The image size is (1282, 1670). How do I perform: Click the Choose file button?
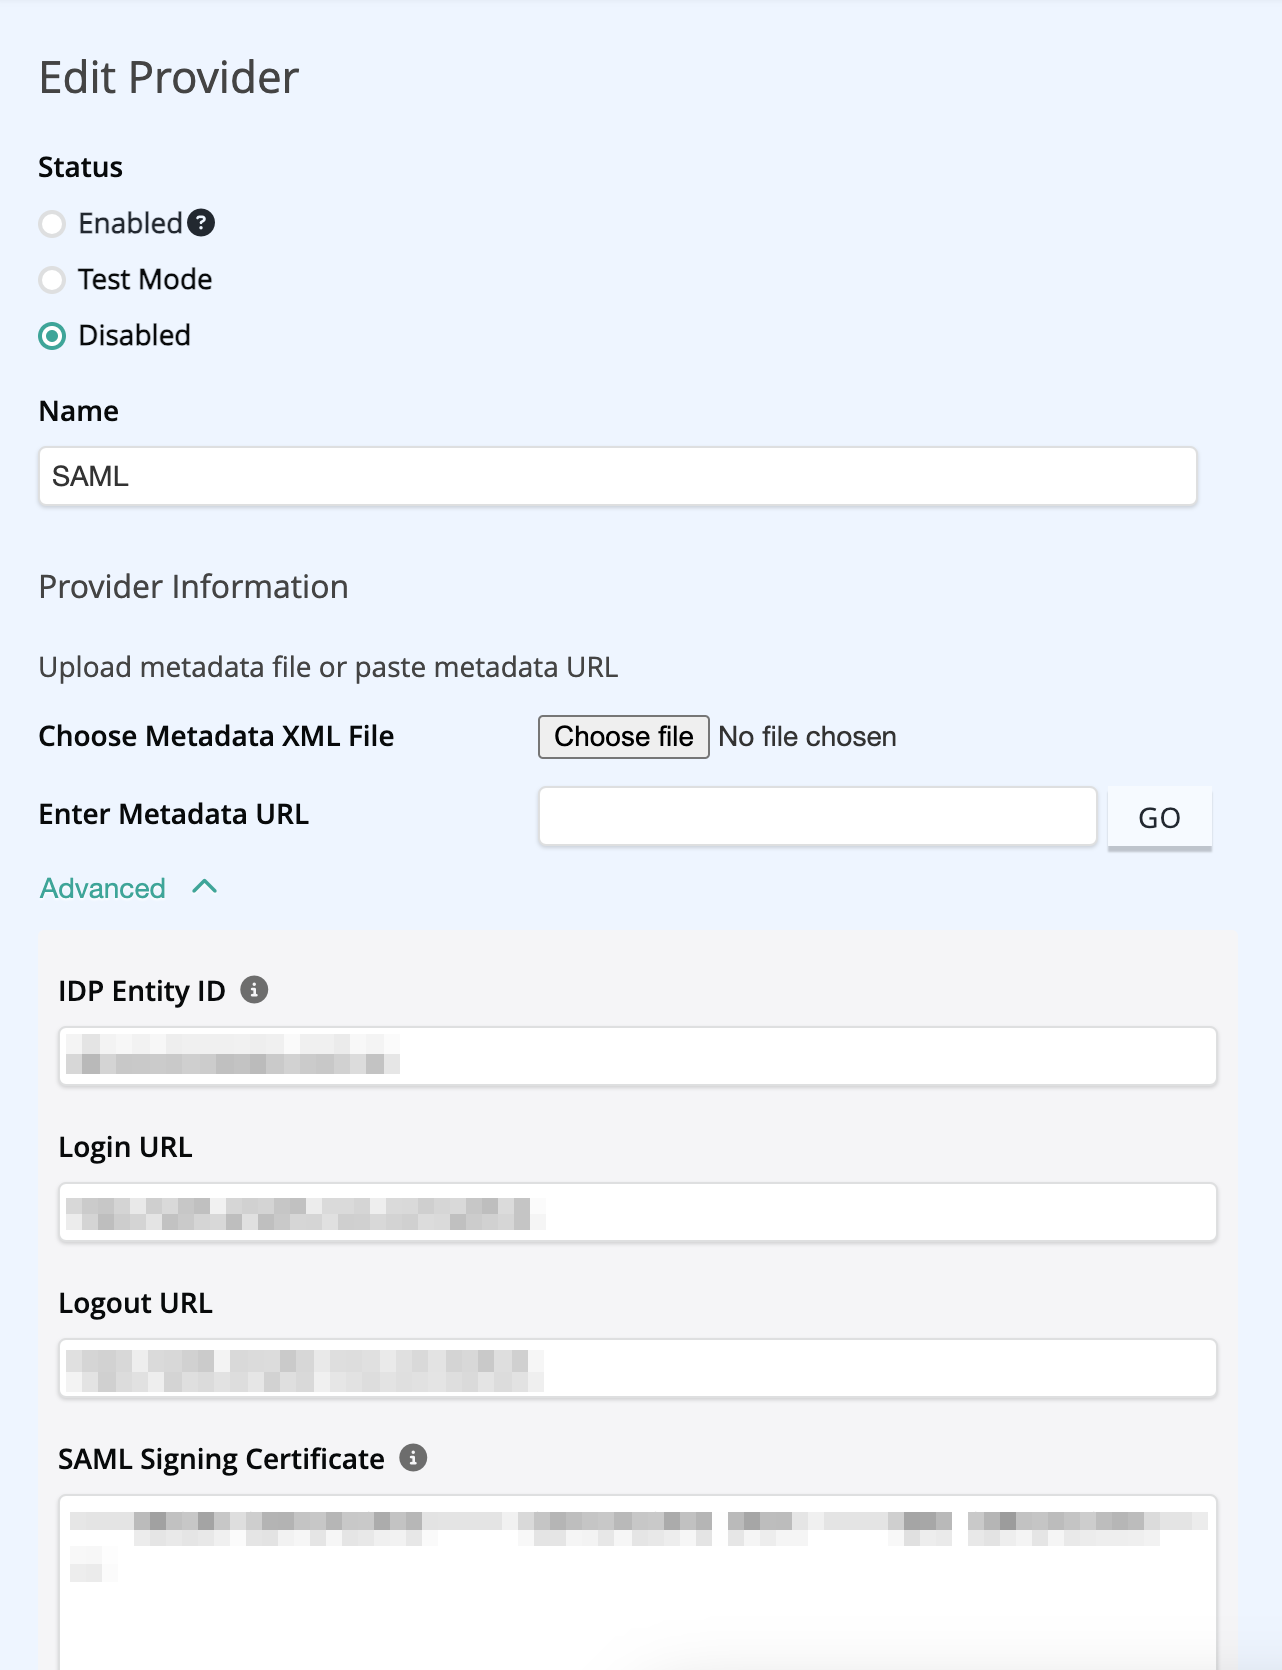coord(624,737)
